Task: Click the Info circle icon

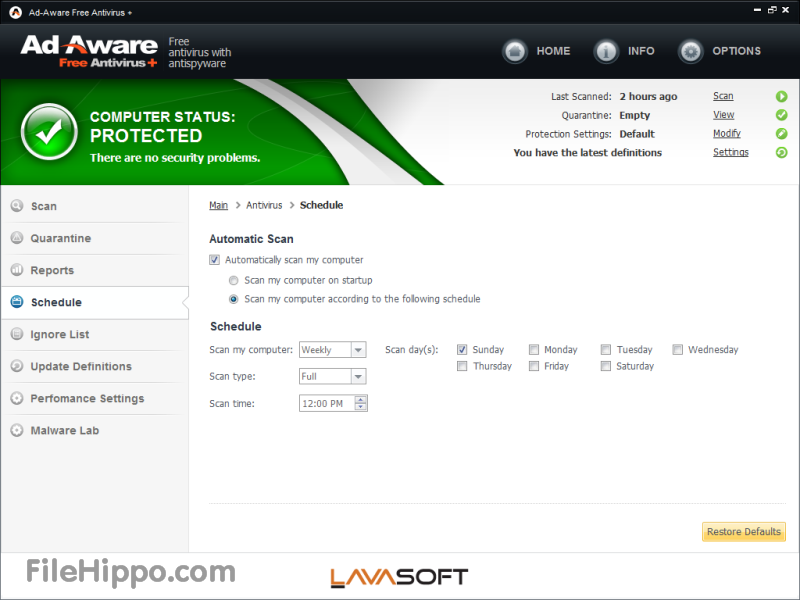Action: click(x=606, y=52)
